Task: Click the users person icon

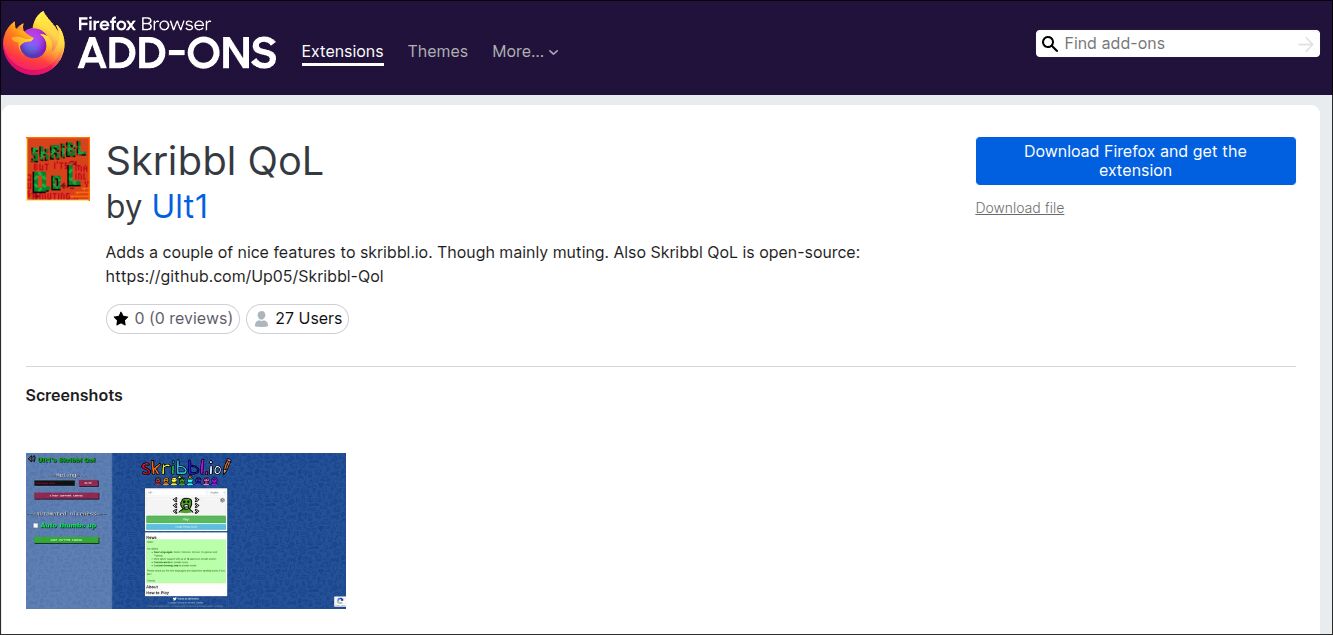Action: 261,319
